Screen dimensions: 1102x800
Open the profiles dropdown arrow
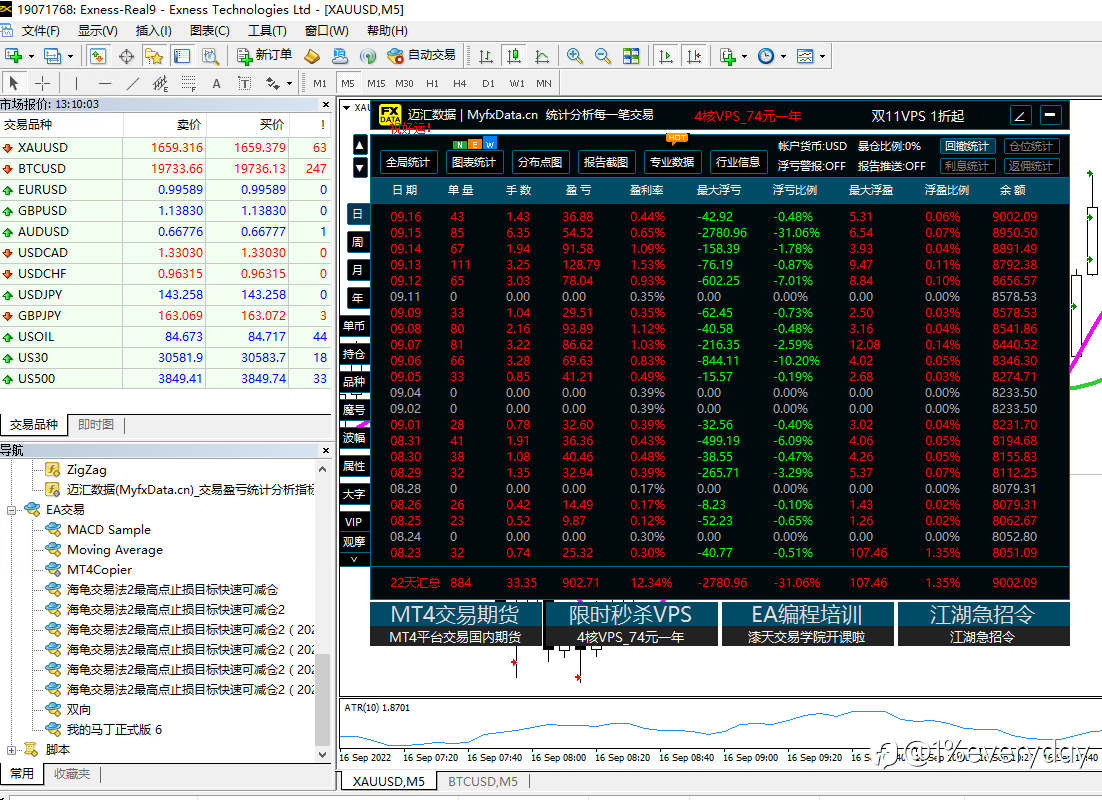coord(70,56)
